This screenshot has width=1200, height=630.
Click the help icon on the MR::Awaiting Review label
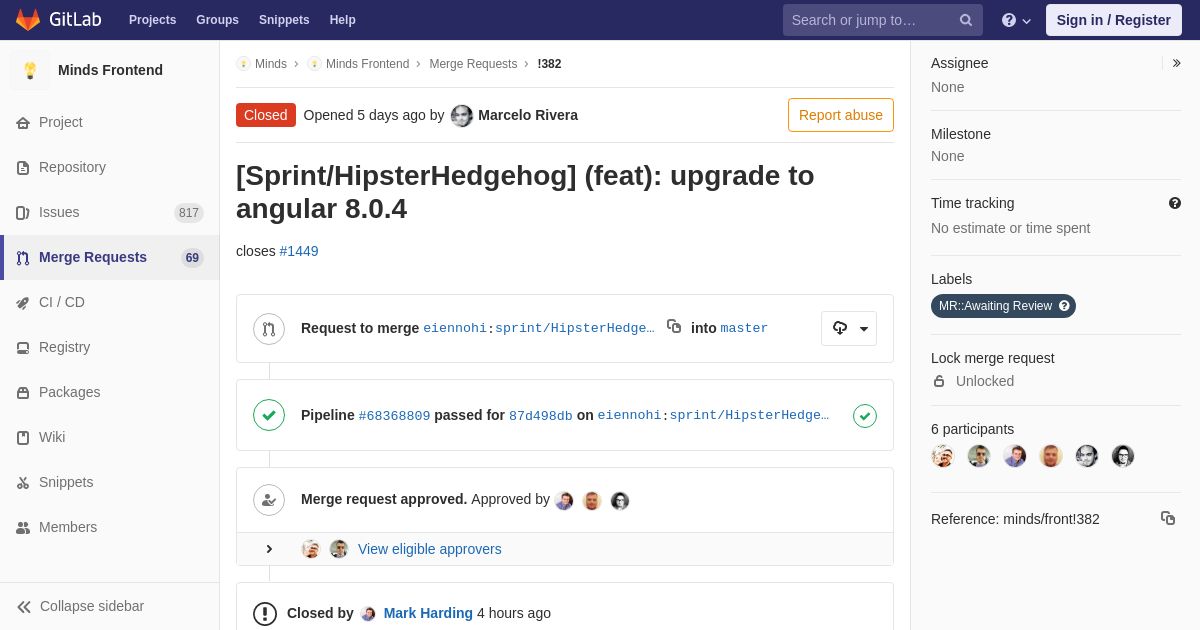[x=1064, y=306]
